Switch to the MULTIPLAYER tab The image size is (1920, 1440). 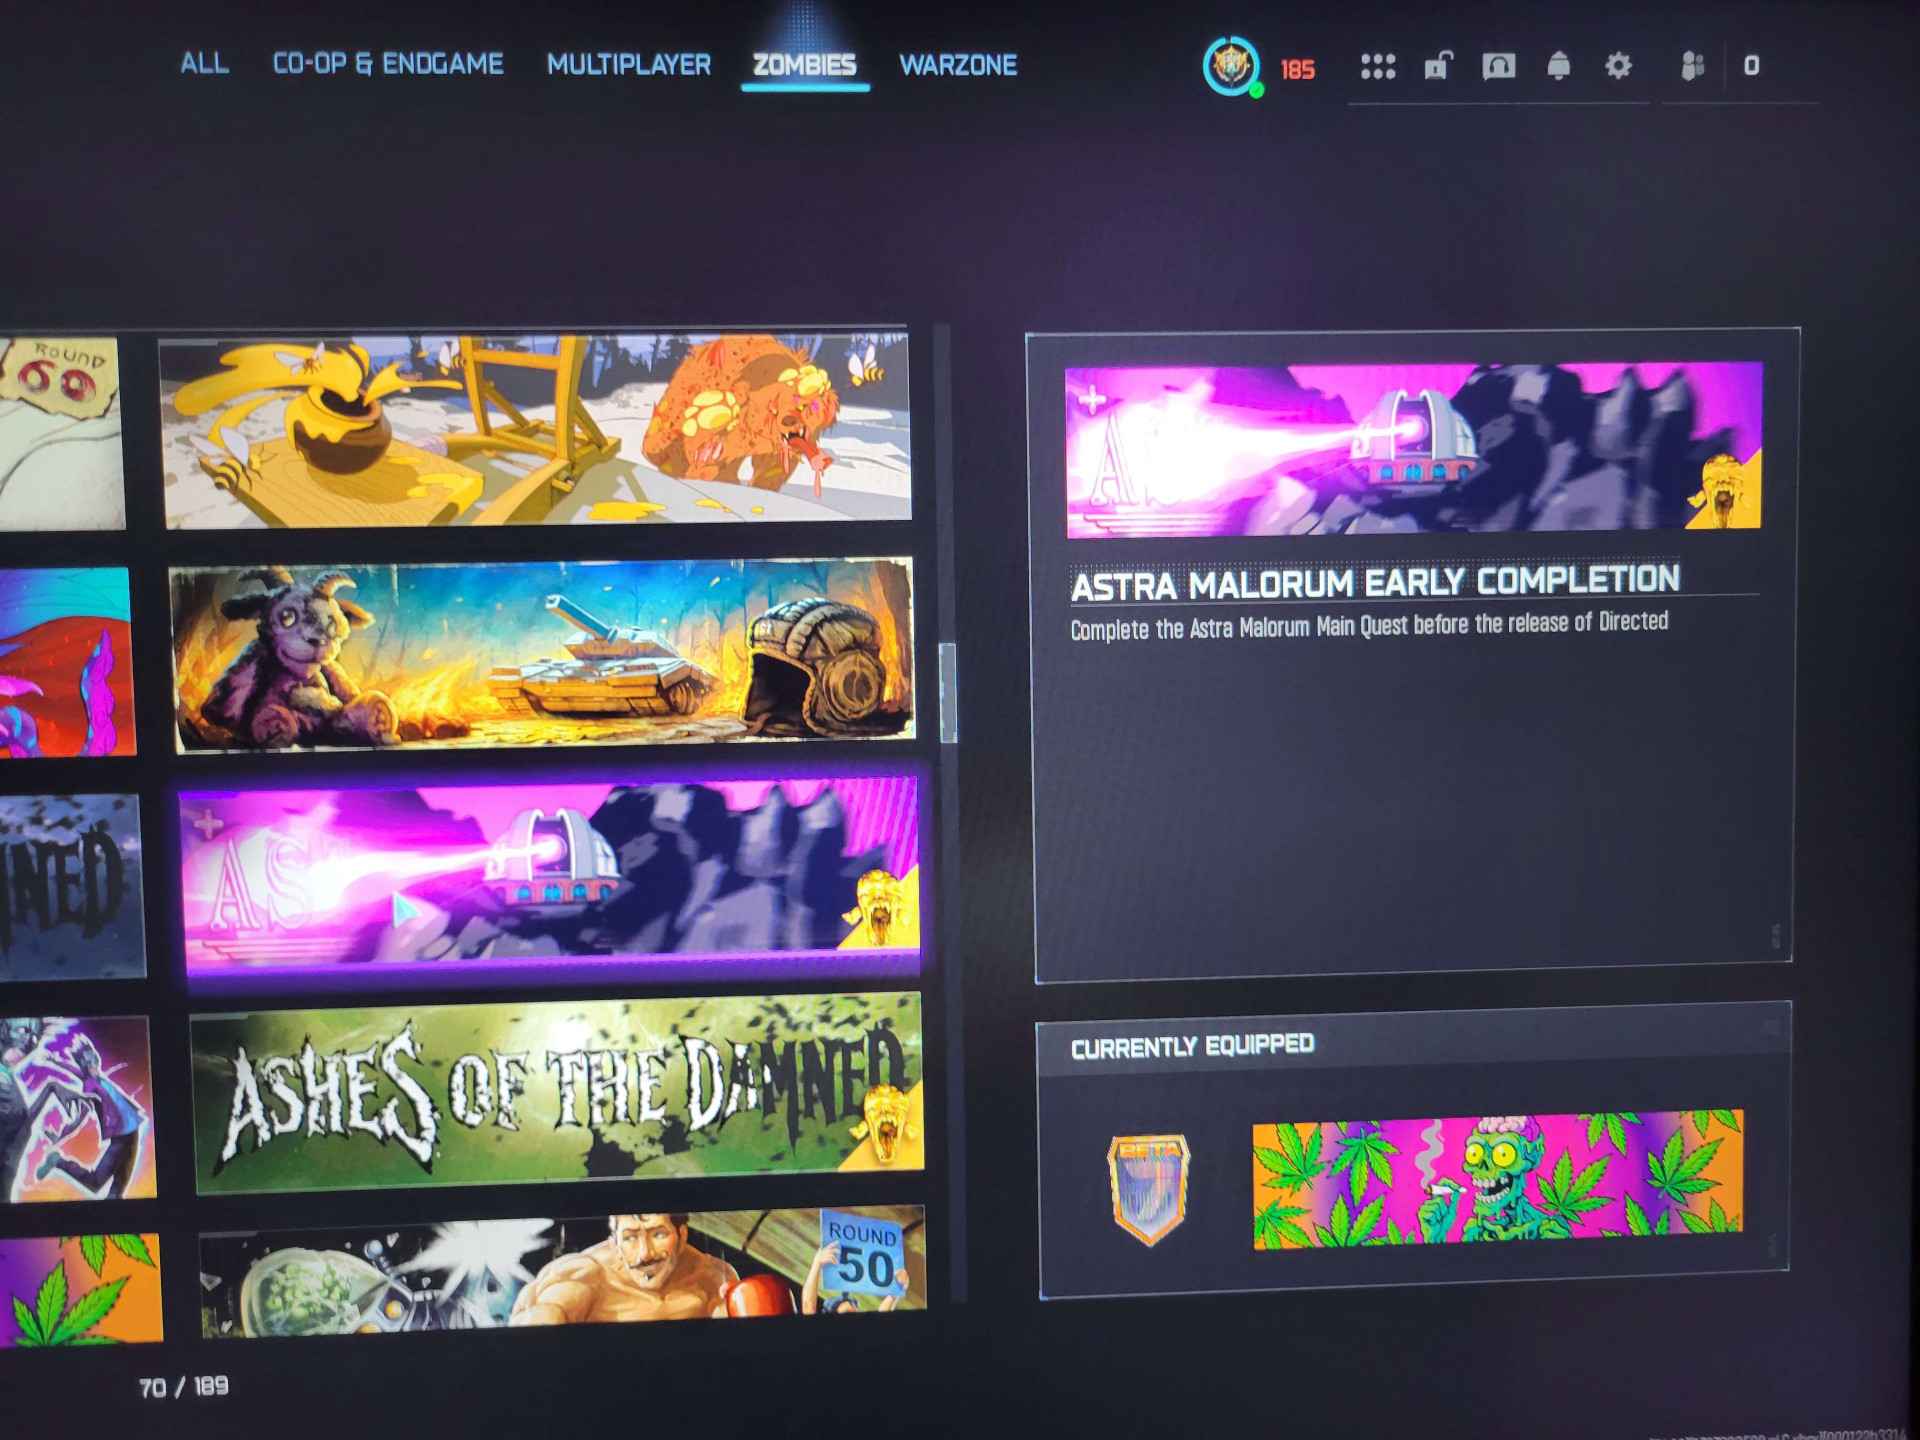point(628,65)
